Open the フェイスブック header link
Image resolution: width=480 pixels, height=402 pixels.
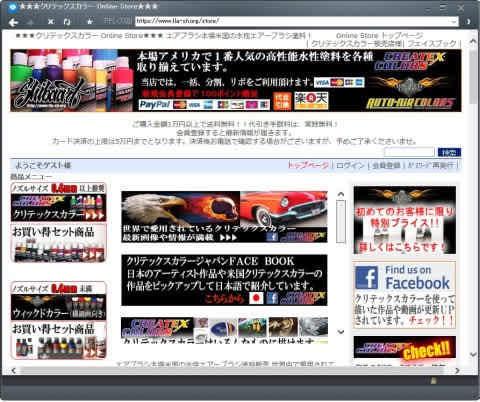[432, 44]
